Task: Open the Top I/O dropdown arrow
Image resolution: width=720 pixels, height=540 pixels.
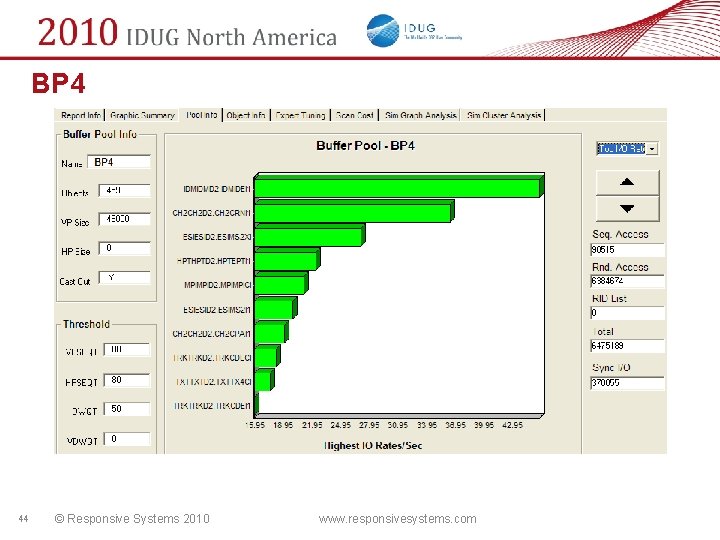Action: [x=652, y=149]
